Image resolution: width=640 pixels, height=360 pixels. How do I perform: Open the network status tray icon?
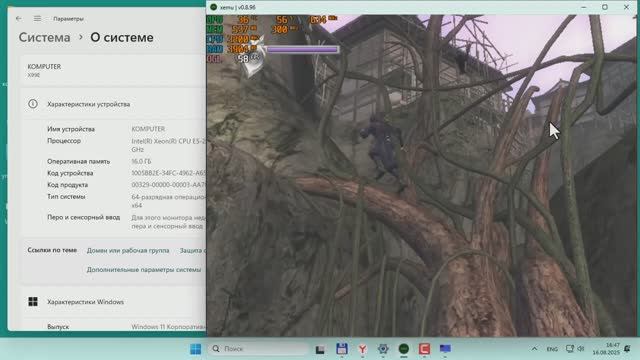570,349
